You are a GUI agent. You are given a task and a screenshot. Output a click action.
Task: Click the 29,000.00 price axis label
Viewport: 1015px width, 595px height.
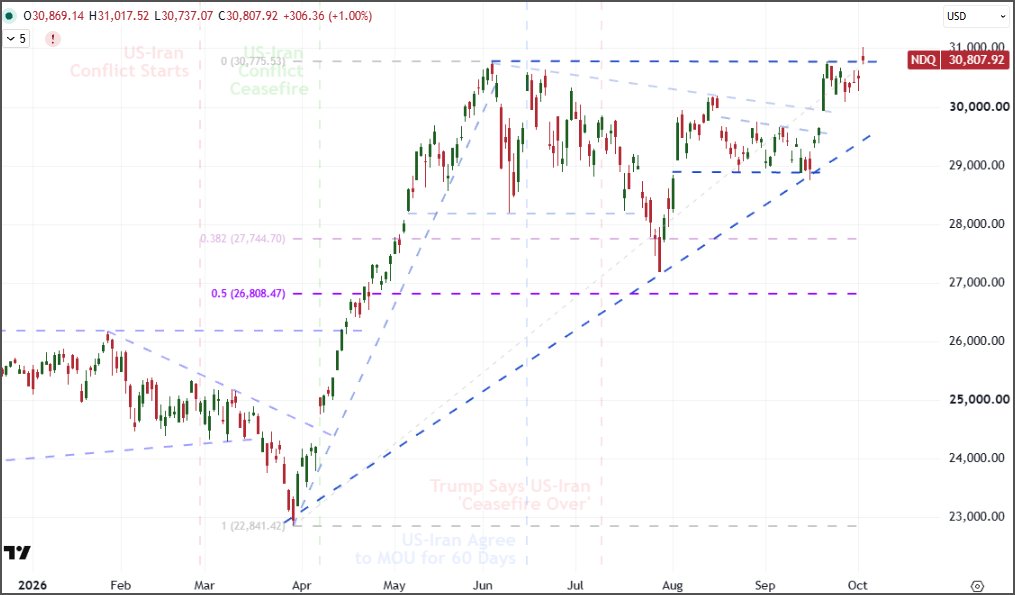pos(977,165)
